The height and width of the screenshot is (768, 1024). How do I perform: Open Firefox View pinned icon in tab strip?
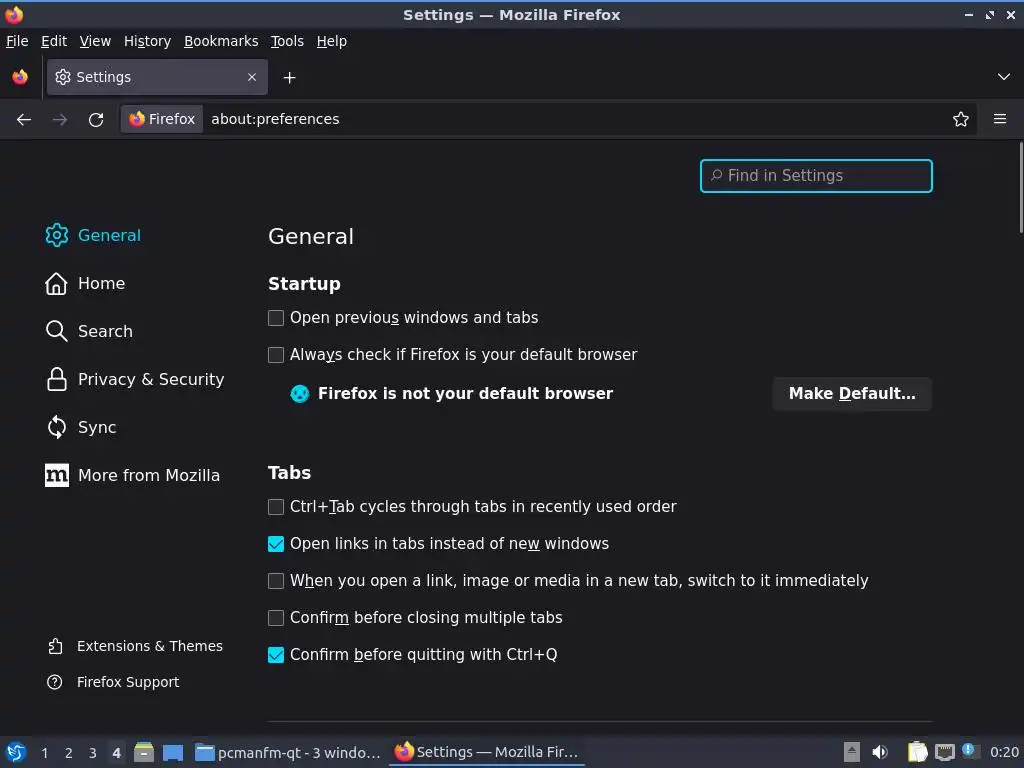(x=20, y=77)
